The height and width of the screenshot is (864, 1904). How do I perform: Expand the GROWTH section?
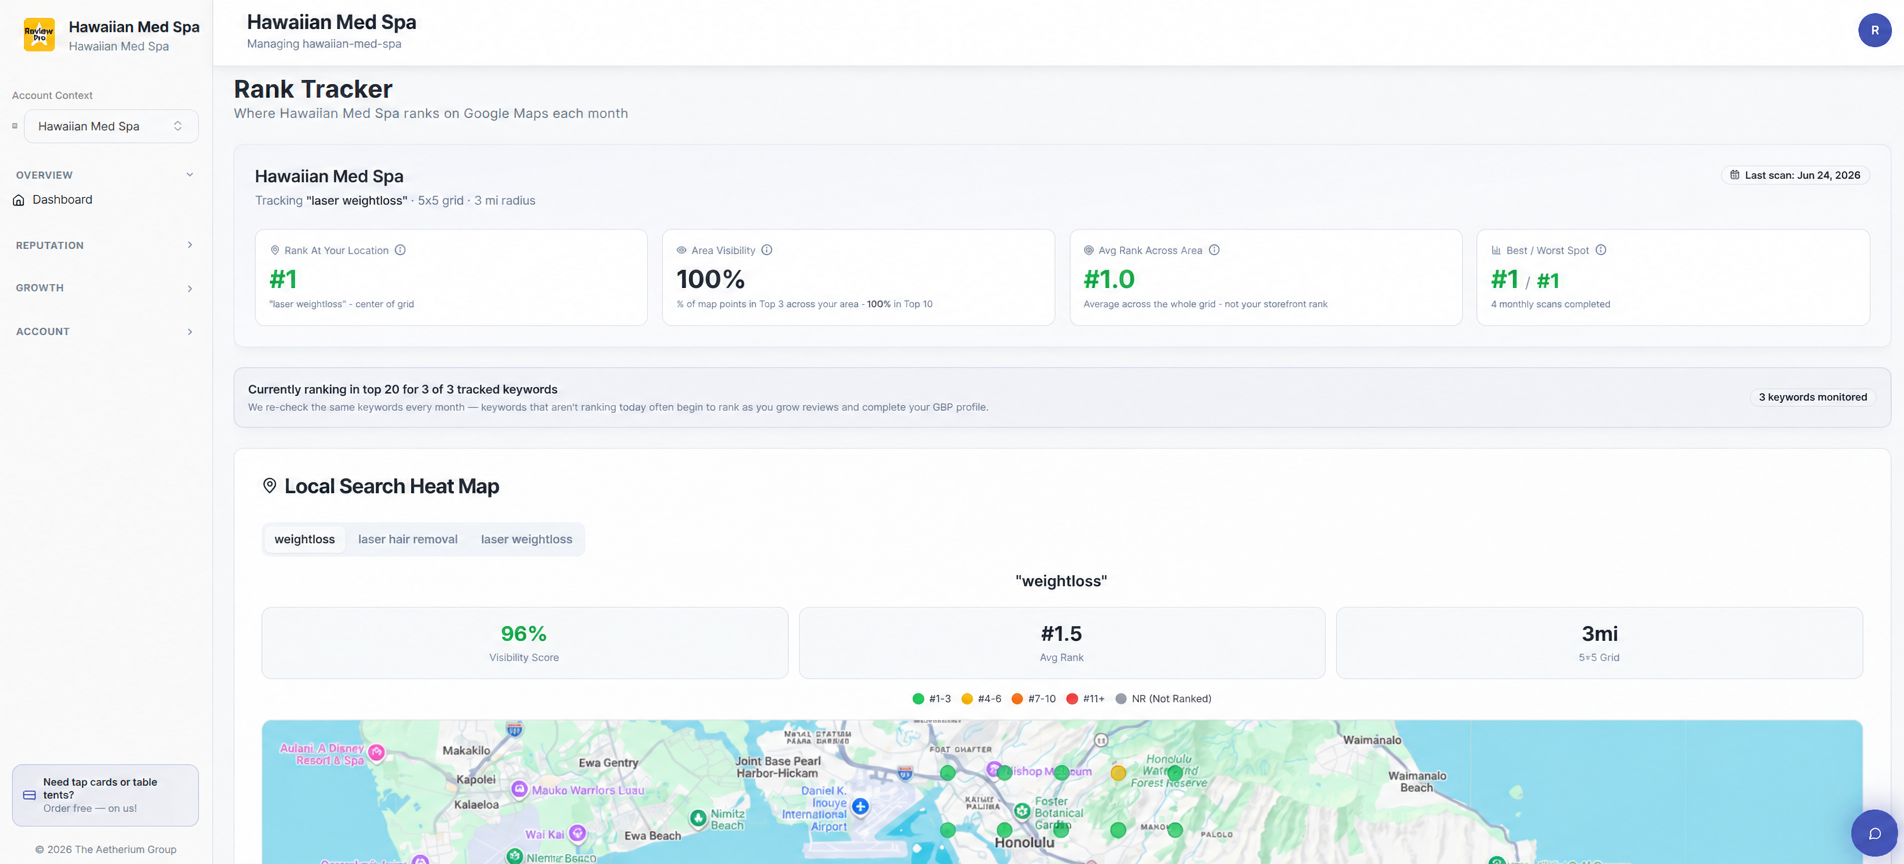click(x=105, y=288)
